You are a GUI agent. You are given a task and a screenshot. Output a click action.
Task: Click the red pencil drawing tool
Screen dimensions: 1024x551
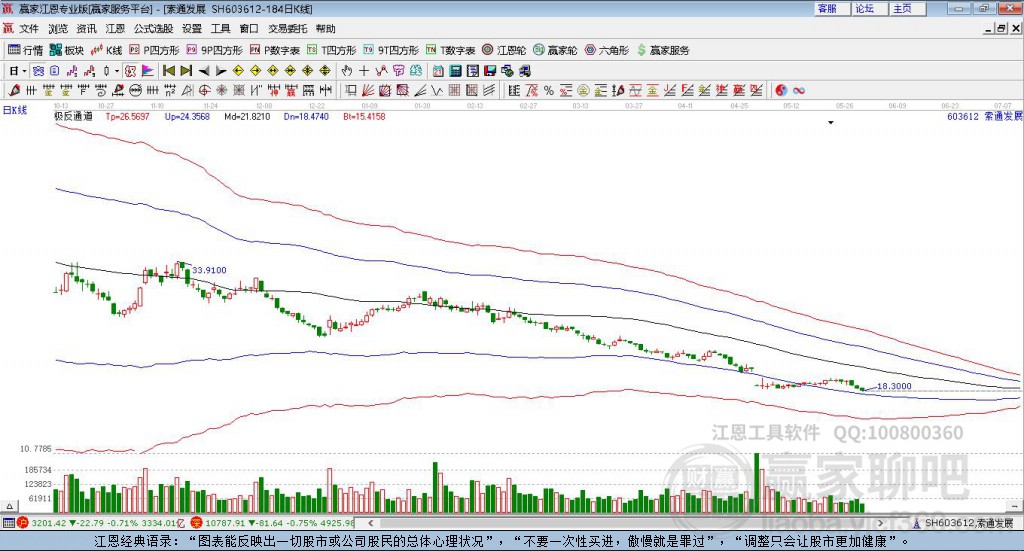[14, 91]
